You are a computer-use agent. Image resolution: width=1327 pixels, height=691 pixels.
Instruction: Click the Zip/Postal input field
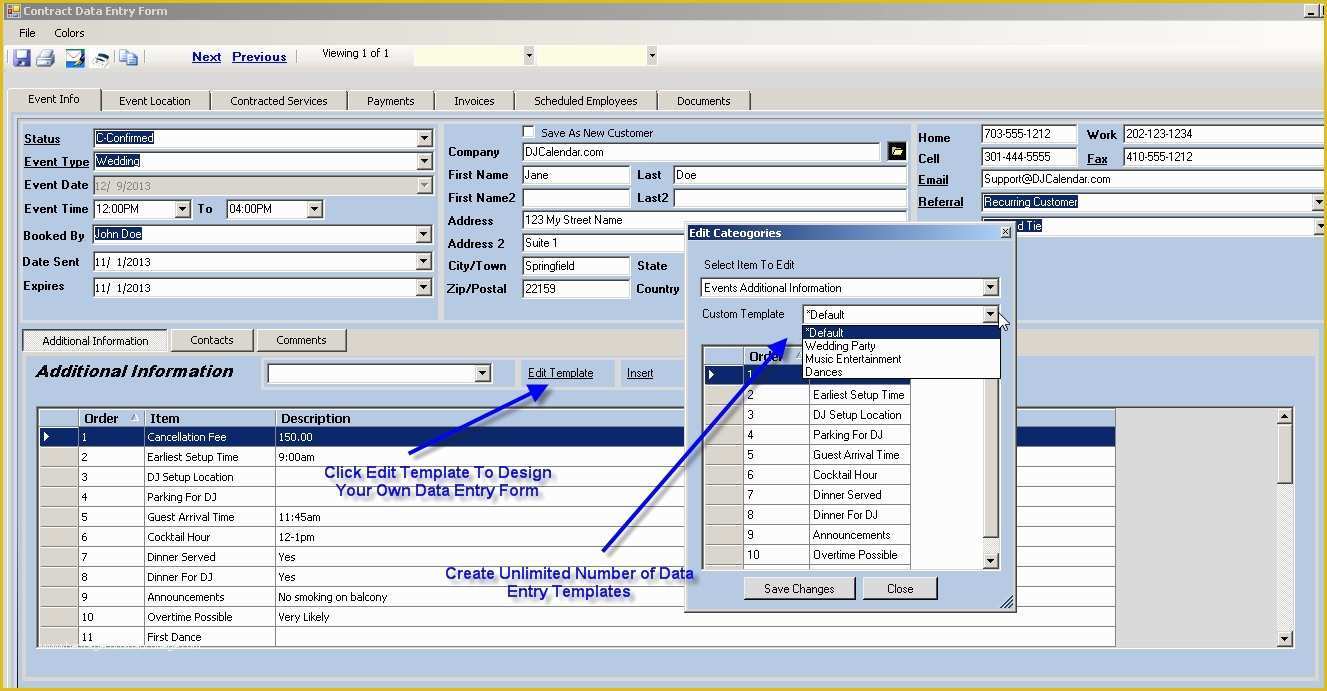point(575,289)
